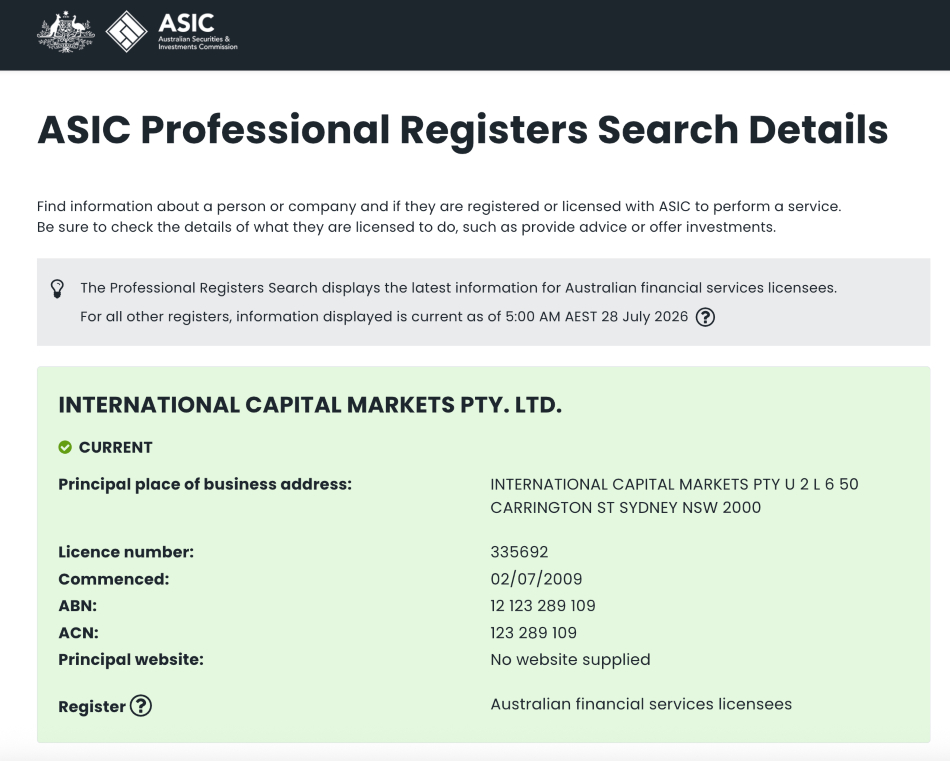Click the CURRENT status text
The width and height of the screenshot is (950, 761).
[x=116, y=447]
